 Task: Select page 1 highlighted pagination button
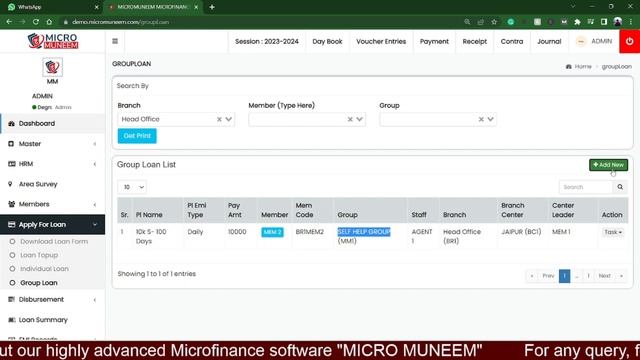tap(564, 276)
